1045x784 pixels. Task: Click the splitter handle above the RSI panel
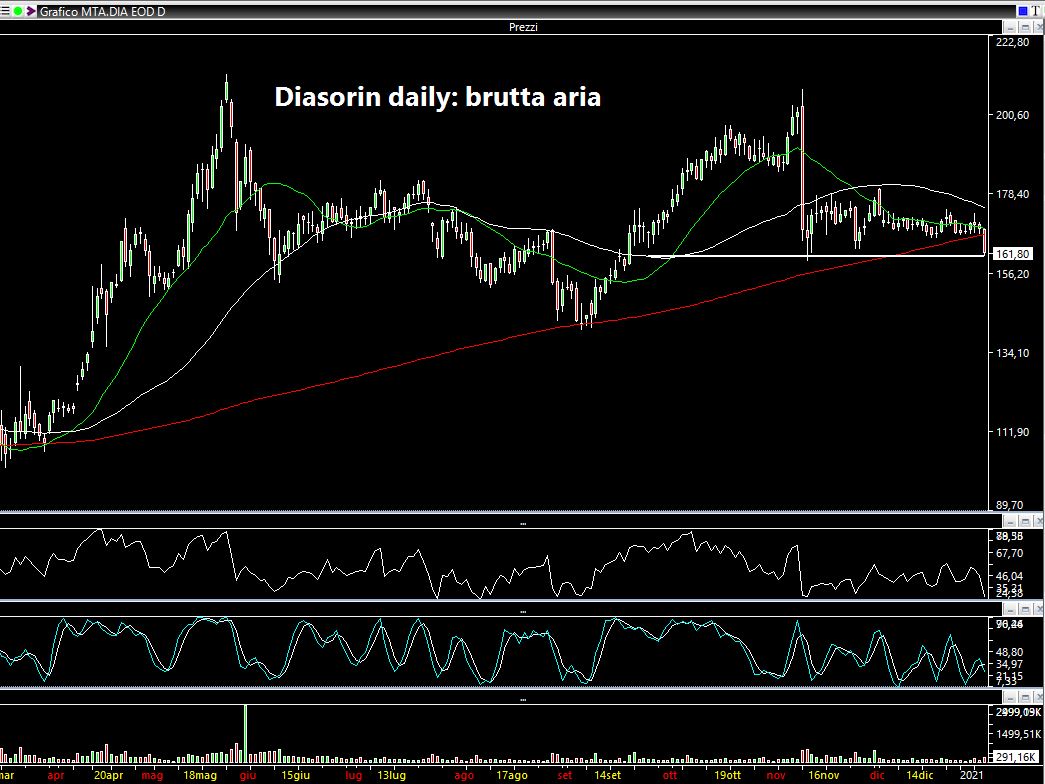[522, 524]
